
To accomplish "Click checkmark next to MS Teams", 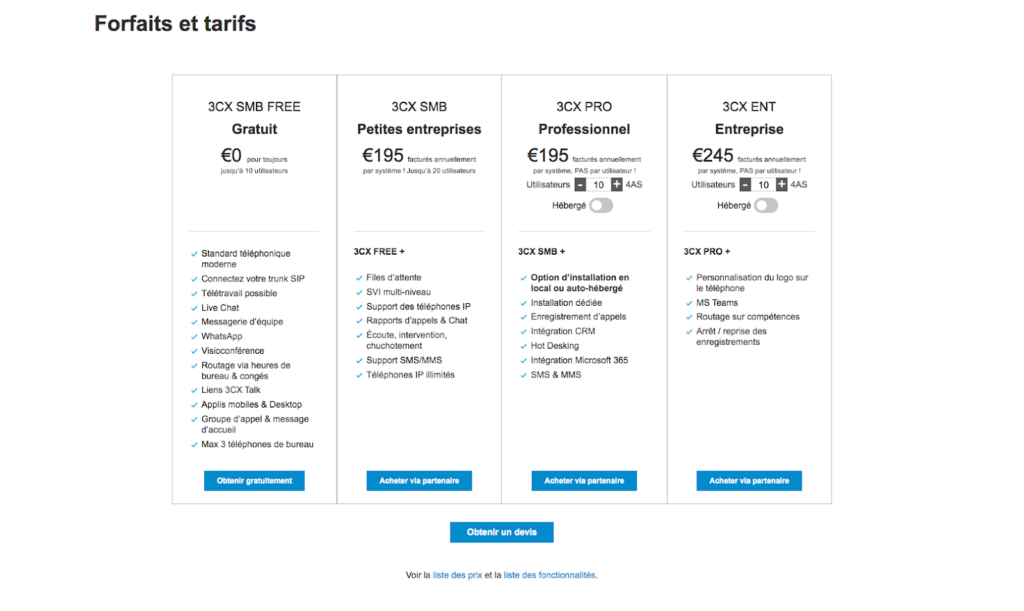I will 689,303.
